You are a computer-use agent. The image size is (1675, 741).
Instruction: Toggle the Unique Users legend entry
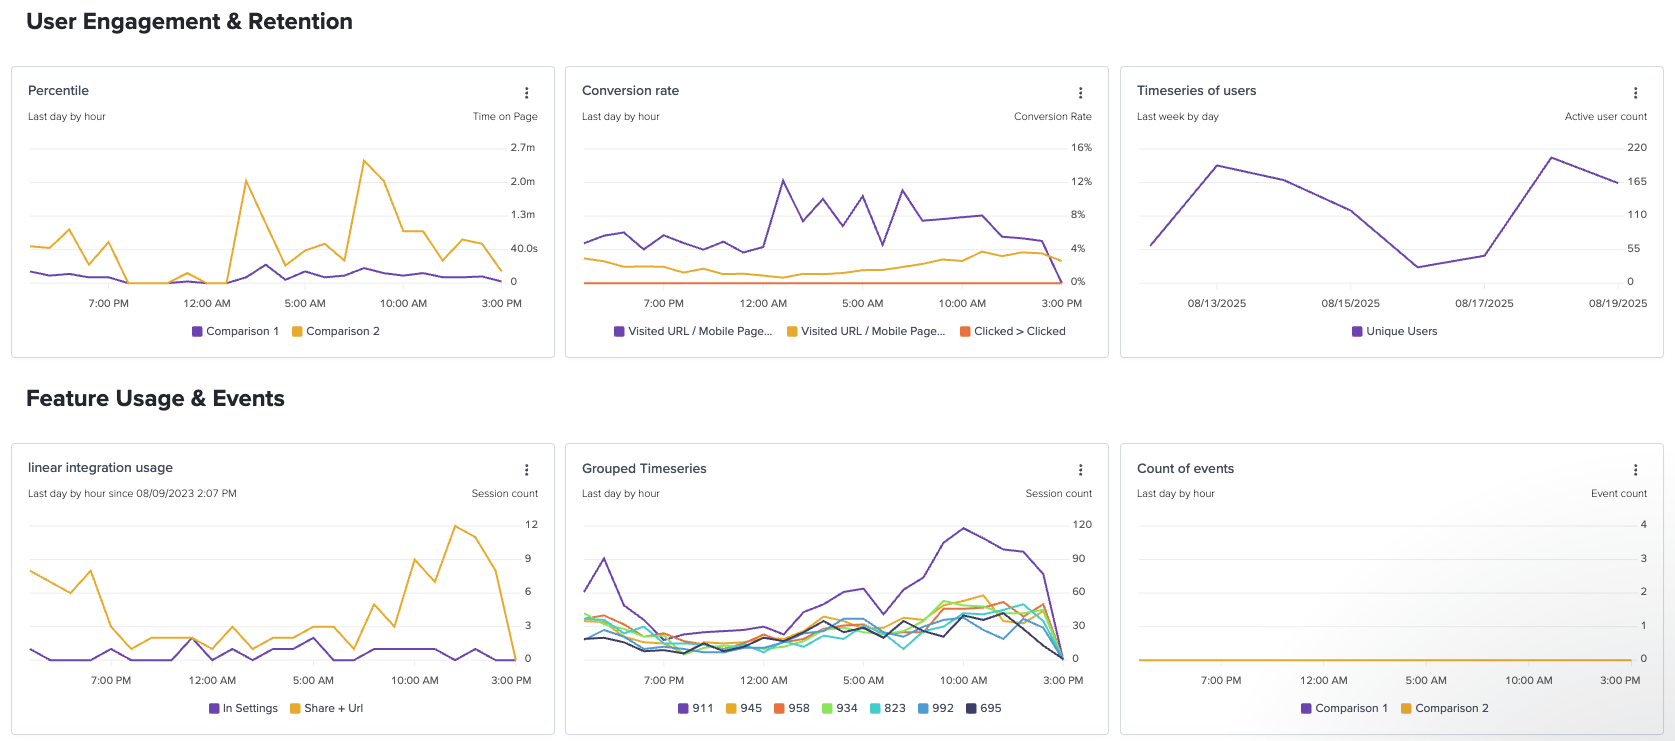(x=1394, y=331)
